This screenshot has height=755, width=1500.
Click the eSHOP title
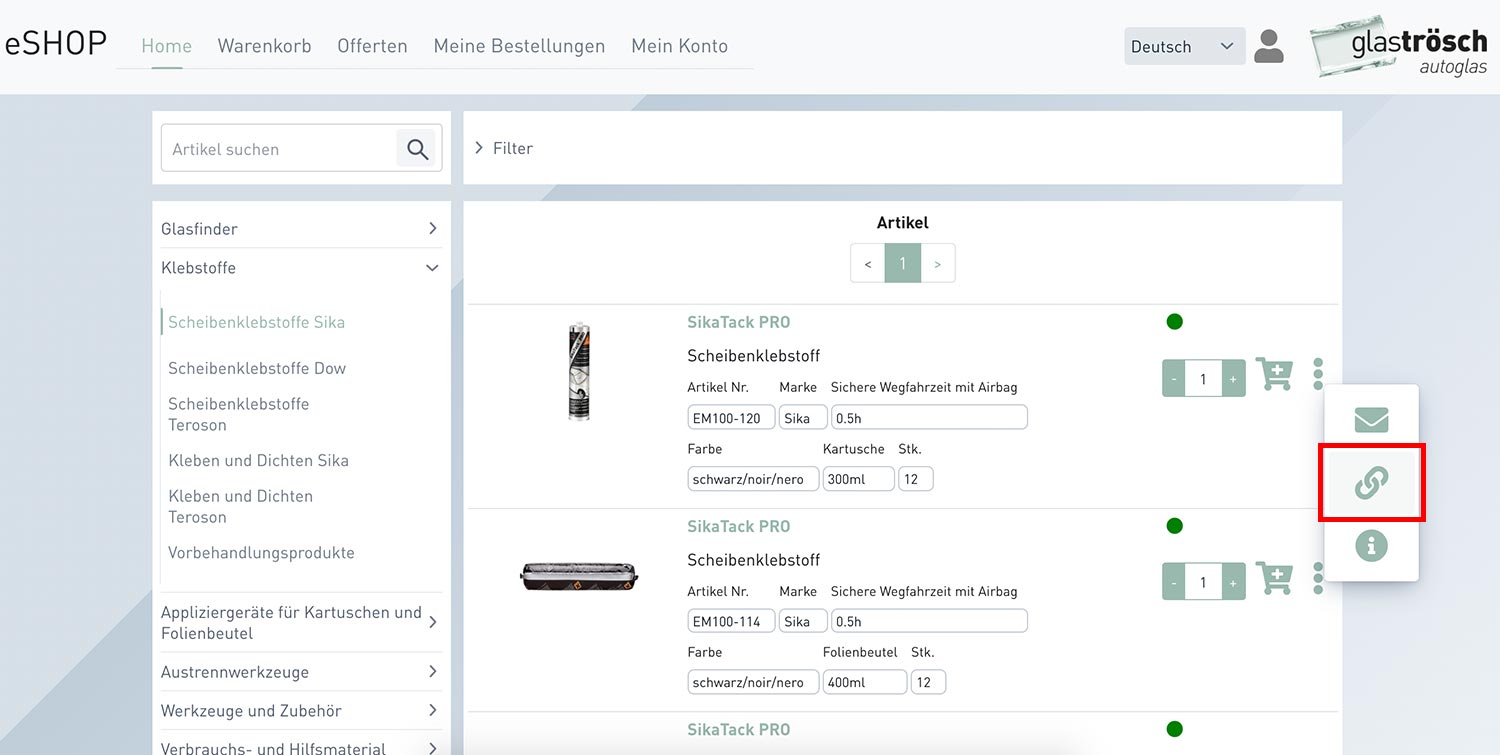coord(56,44)
